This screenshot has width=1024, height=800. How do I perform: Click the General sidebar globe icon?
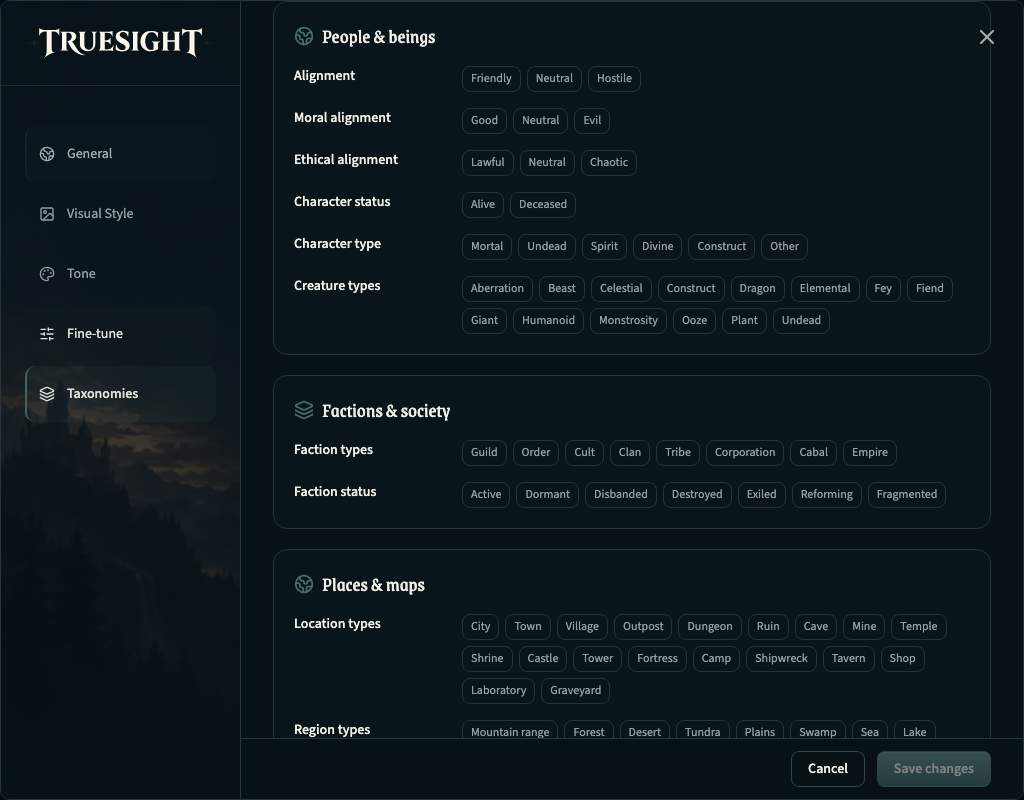[x=47, y=153]
